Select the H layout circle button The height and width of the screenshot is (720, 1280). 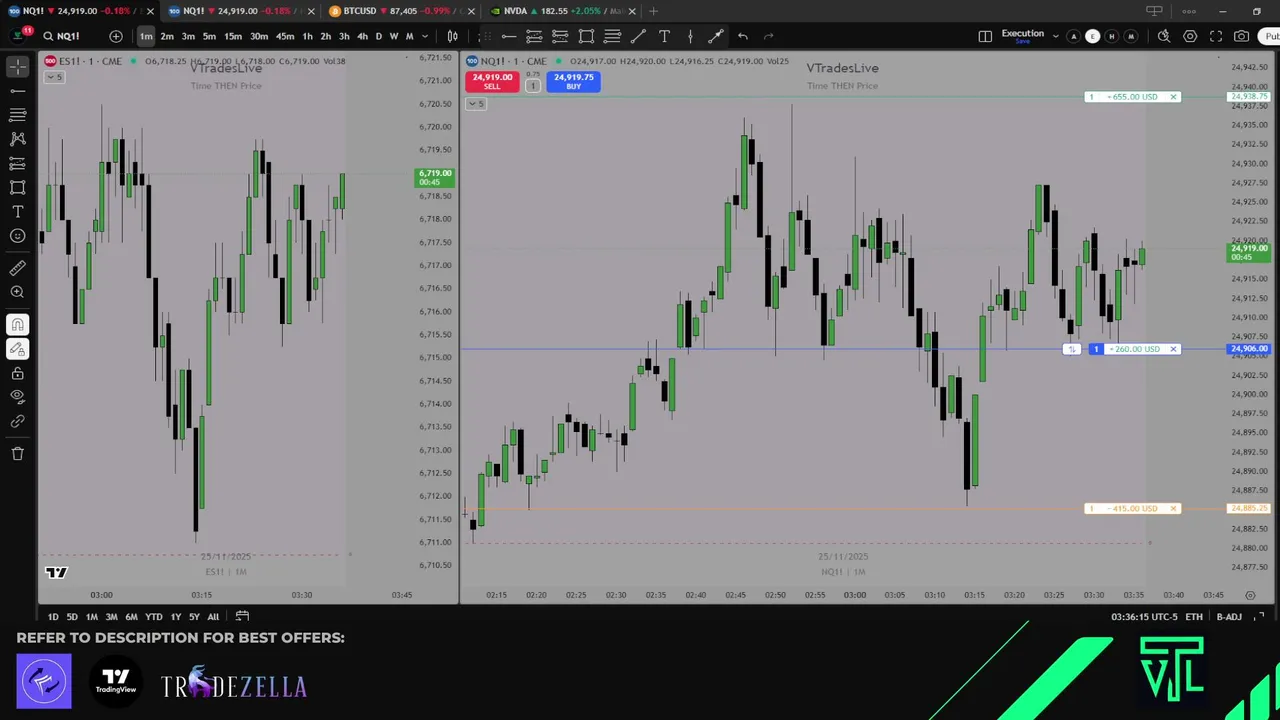tap(1111, 36)
